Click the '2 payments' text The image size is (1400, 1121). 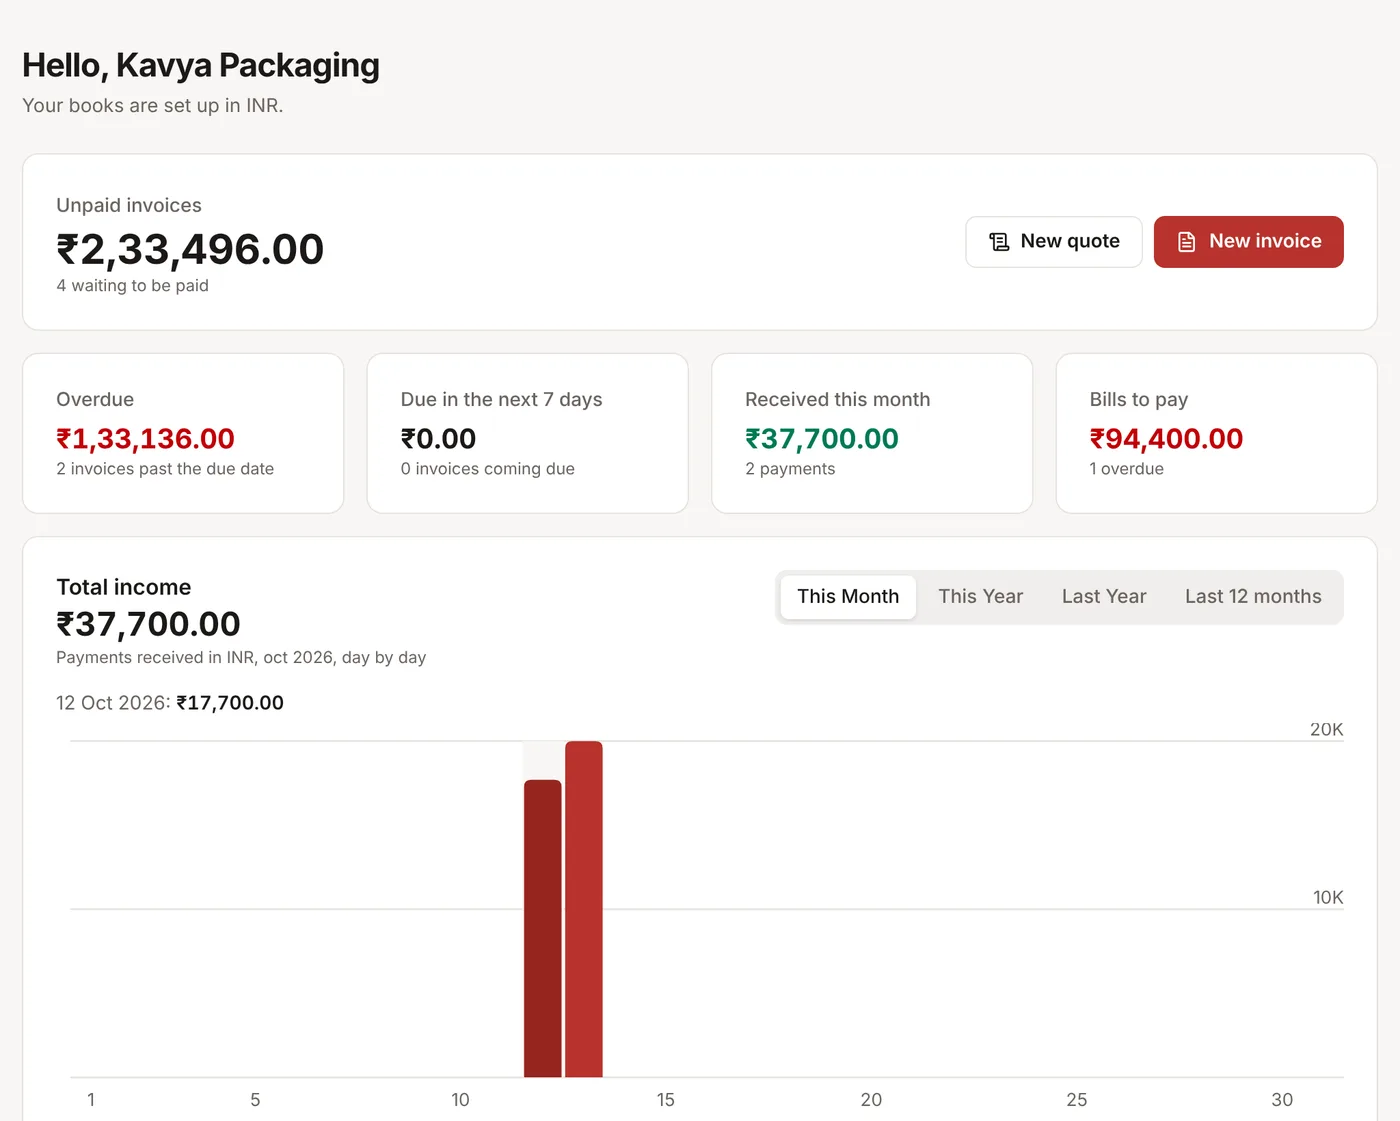click(790, 469)
